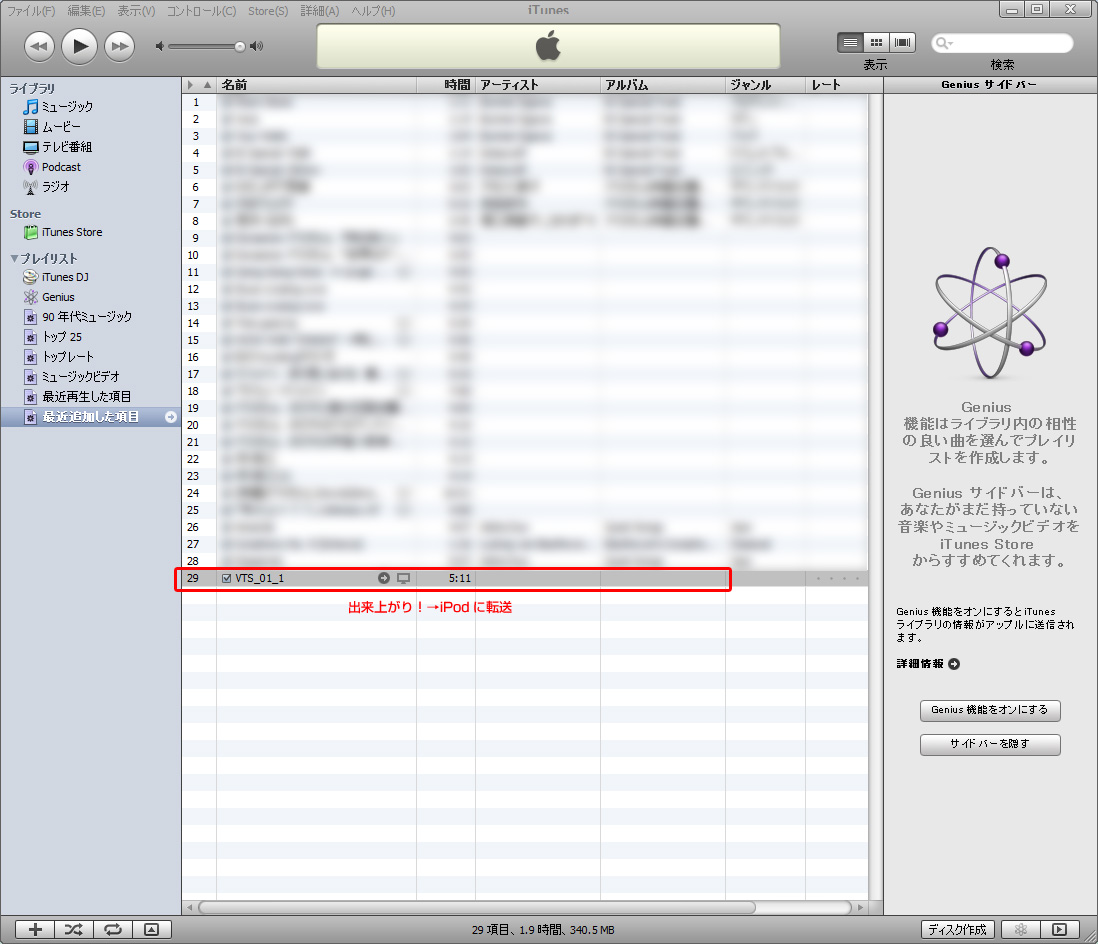
Task: Uncheck the VTS_01_1 checkbox
Action: click(226, 578)
